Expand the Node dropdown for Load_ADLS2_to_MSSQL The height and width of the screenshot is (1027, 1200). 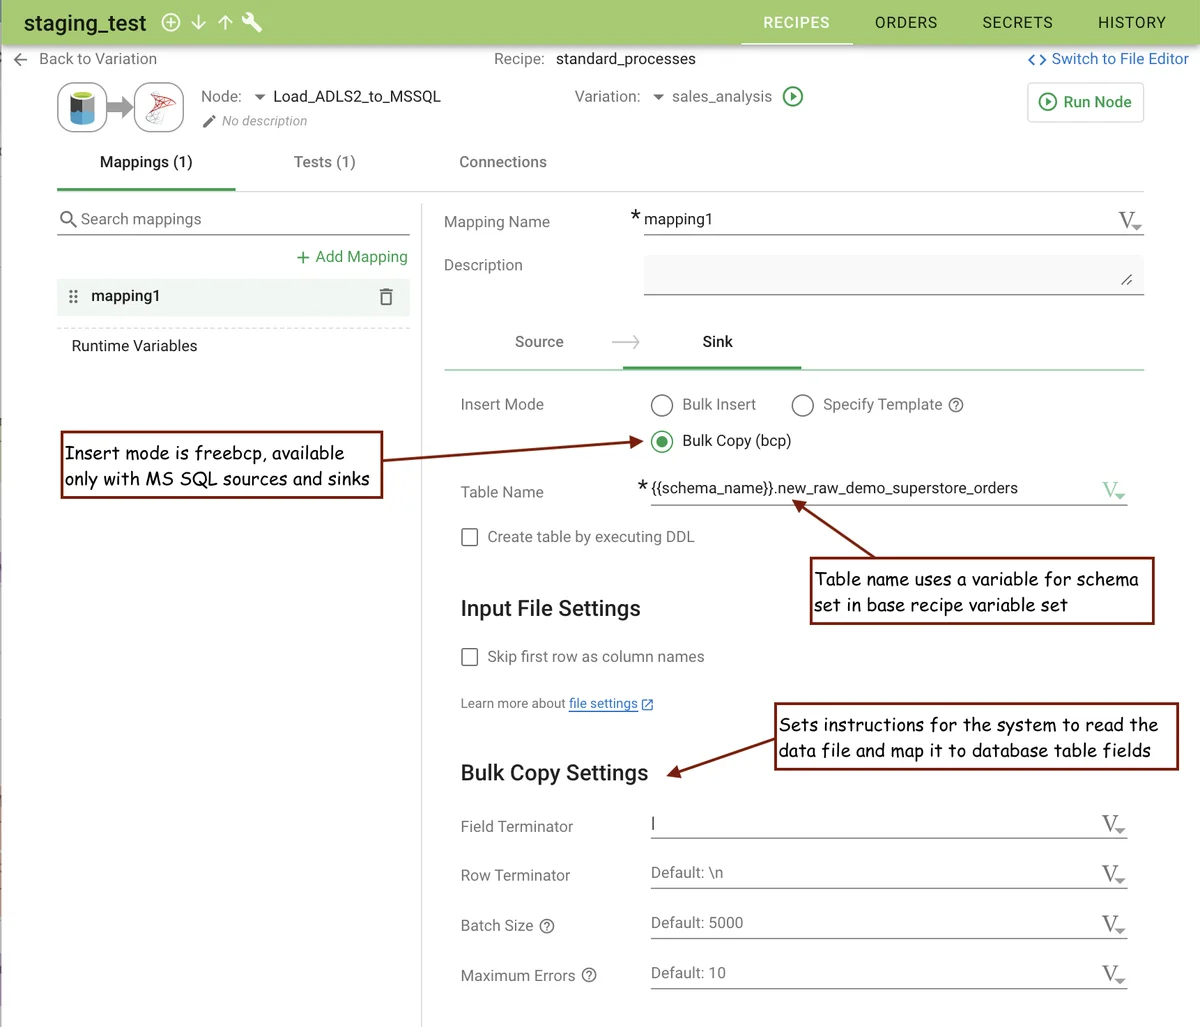(x=260, y=97)
